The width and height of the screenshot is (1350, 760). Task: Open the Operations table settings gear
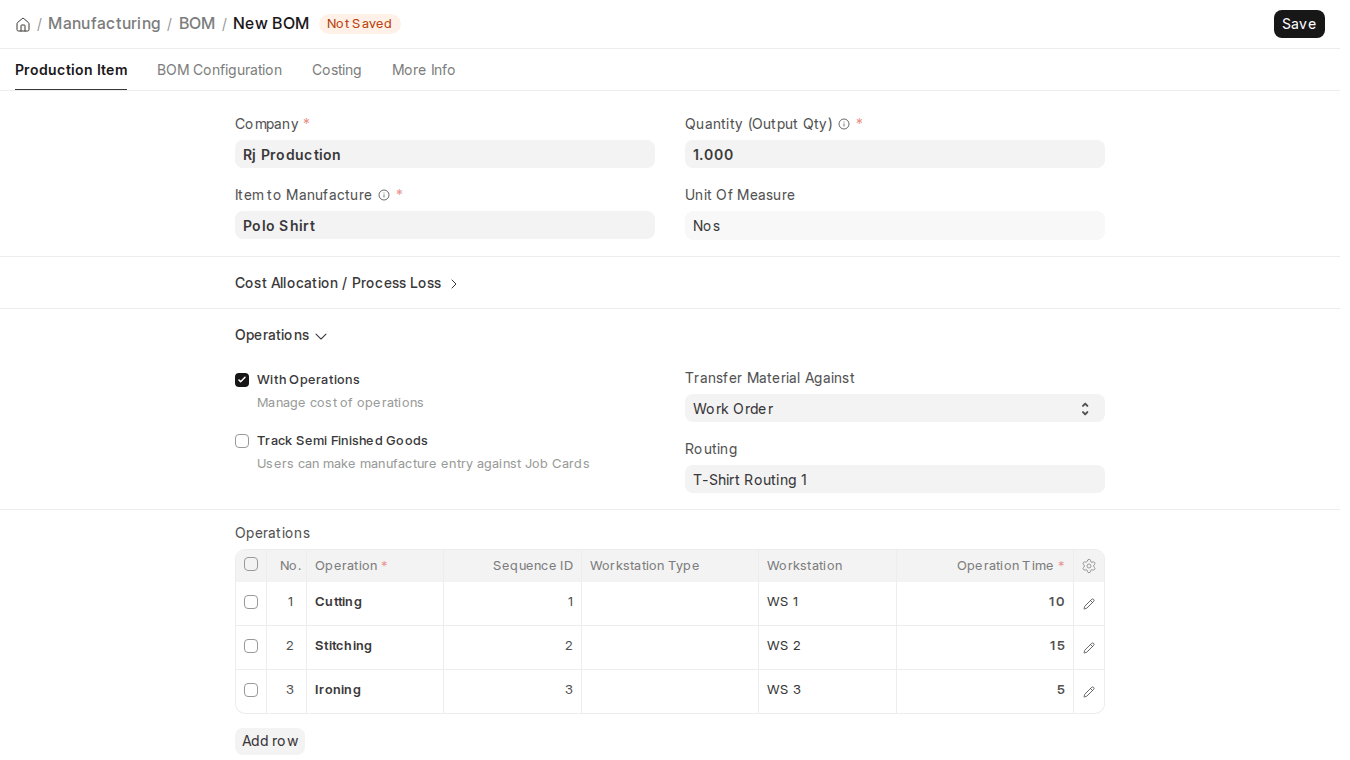(1089, 566)
